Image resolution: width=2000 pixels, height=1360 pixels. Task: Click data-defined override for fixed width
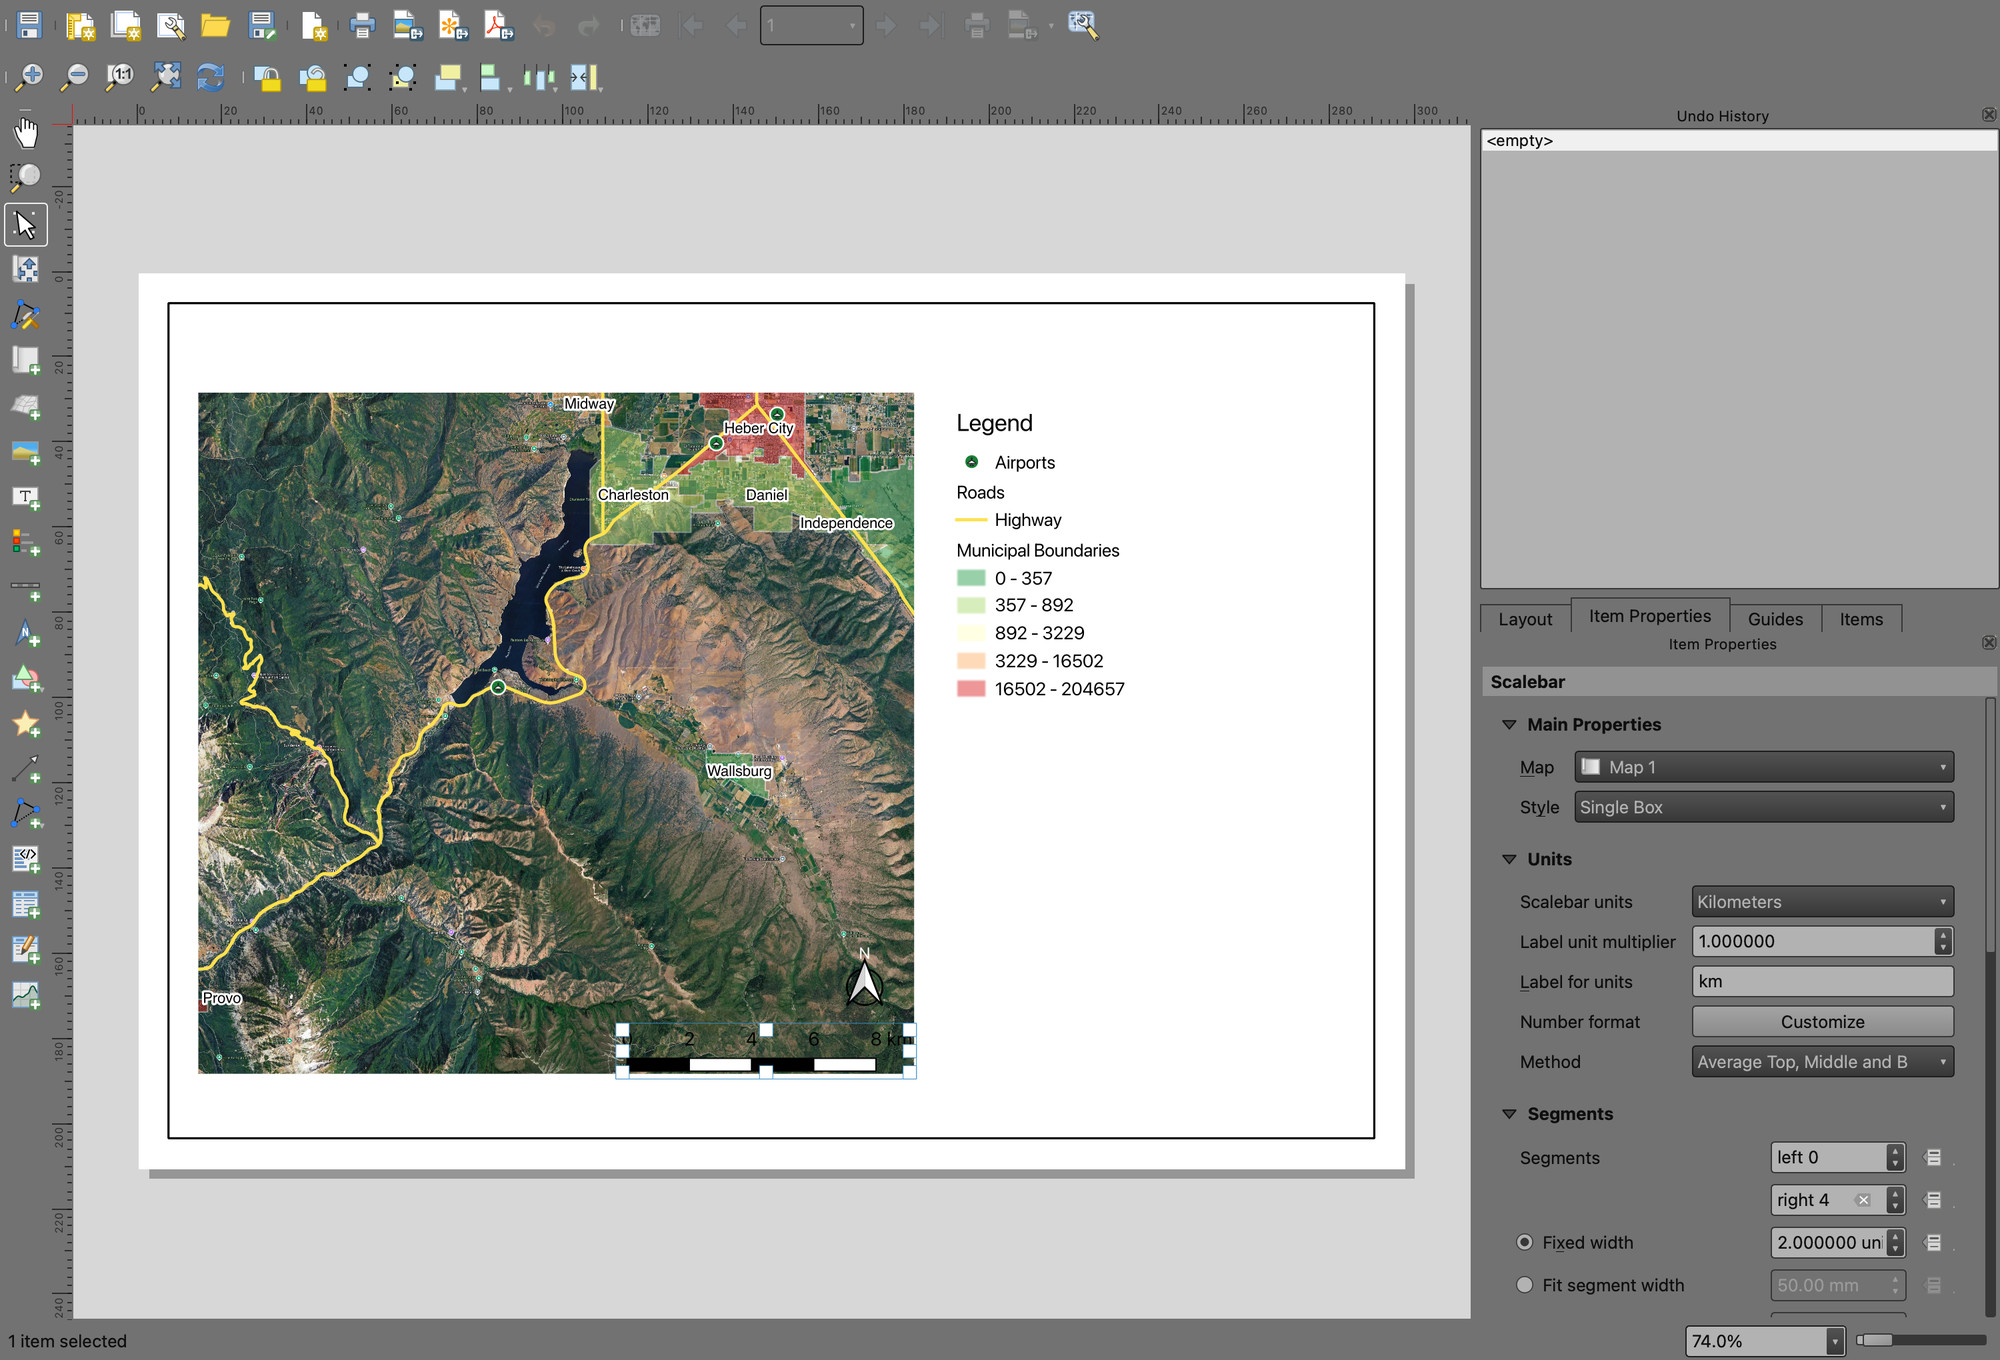click(1933, 1242)
